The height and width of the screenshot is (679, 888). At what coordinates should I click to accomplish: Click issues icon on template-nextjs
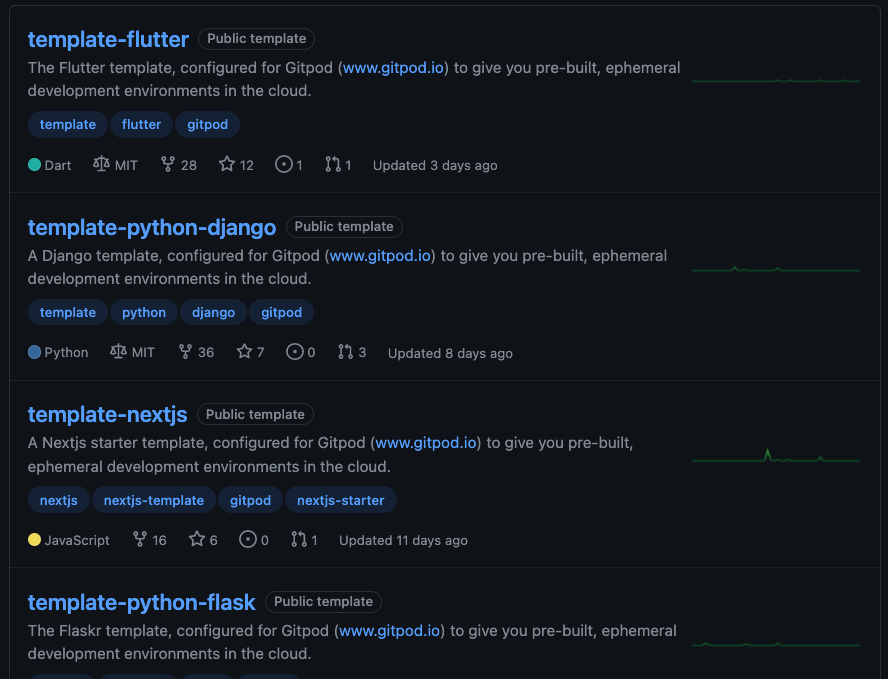coord(248,540)
